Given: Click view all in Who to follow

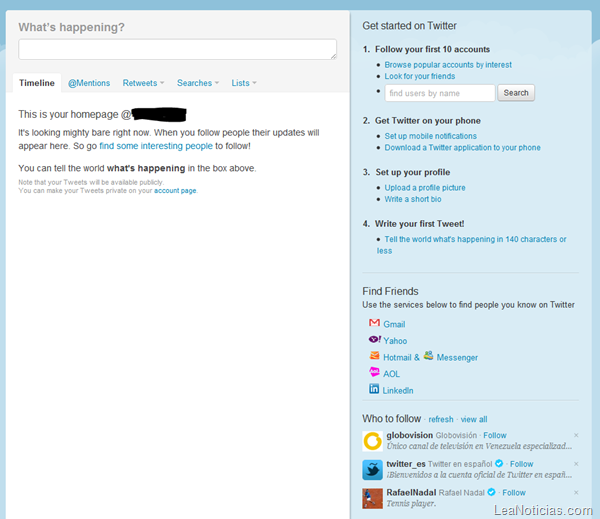Looking at the screenshot, I should tap(474, 419).
